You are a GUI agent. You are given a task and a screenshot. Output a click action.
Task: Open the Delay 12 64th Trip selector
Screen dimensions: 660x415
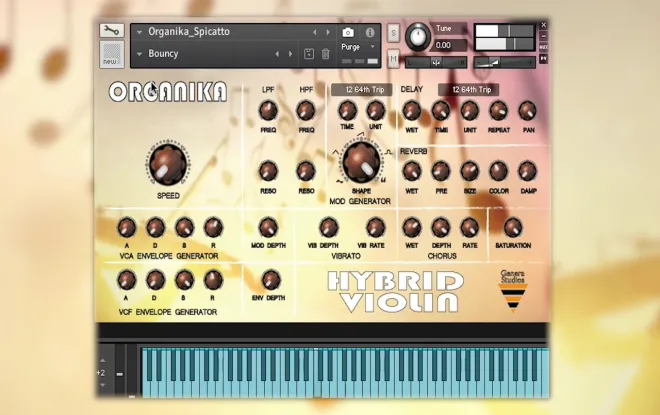point(468,90)
